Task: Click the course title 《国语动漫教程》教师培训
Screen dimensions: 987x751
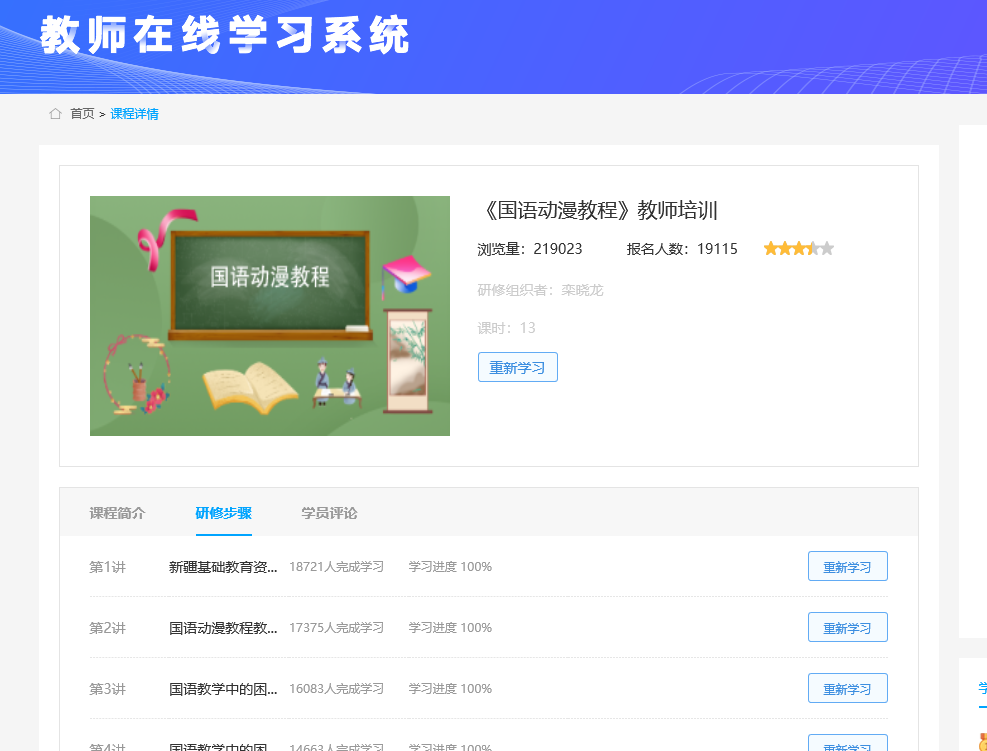Action: pyautogui.click(x=598, y=210)
